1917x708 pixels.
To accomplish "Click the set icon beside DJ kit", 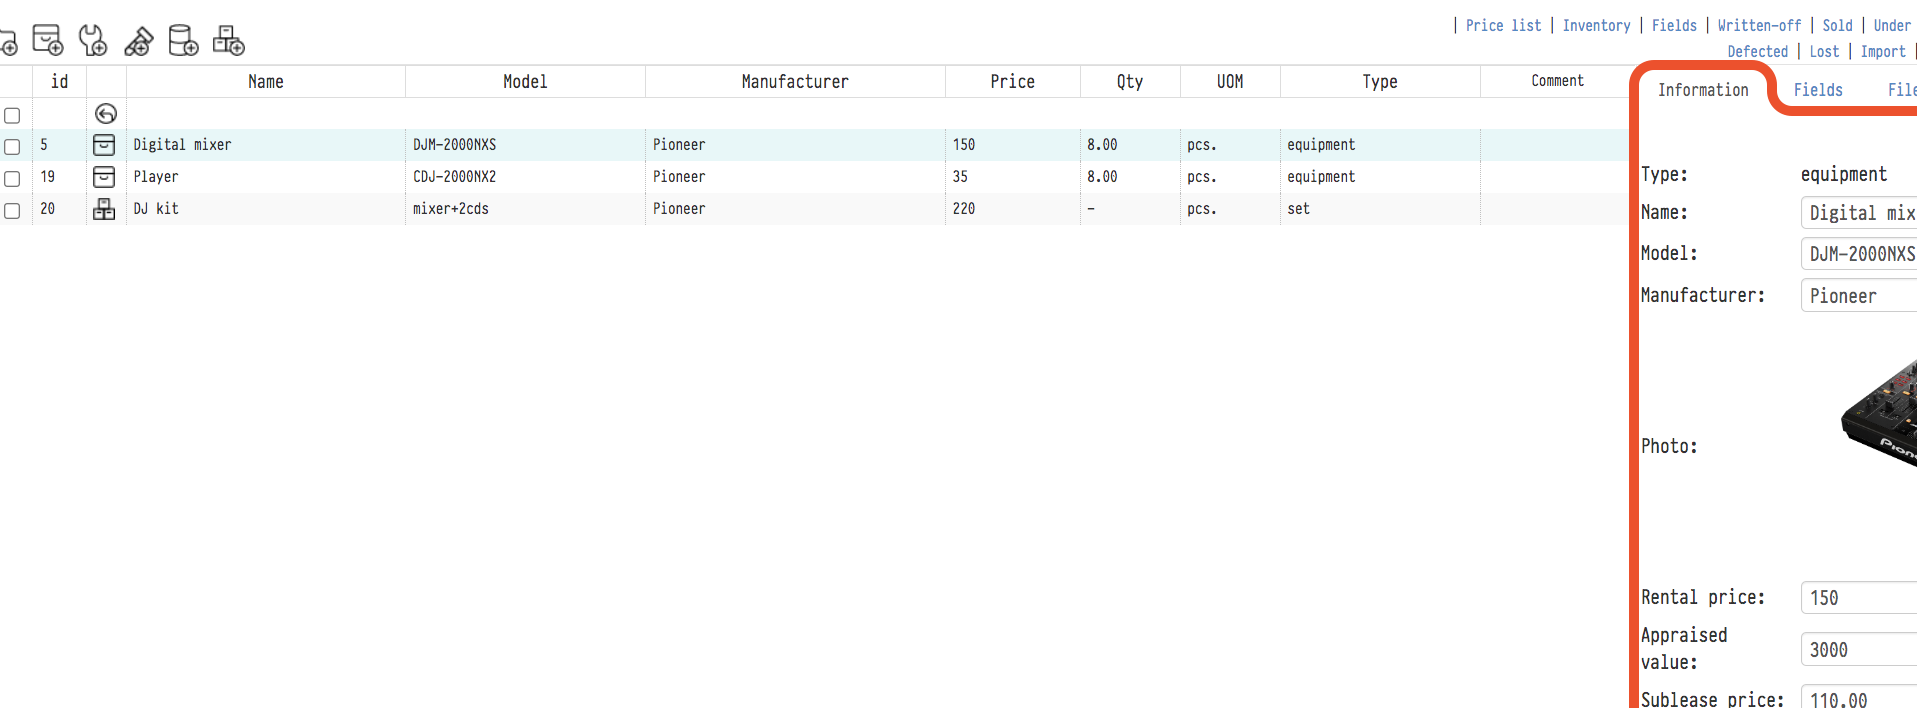I will pos(104,209).
